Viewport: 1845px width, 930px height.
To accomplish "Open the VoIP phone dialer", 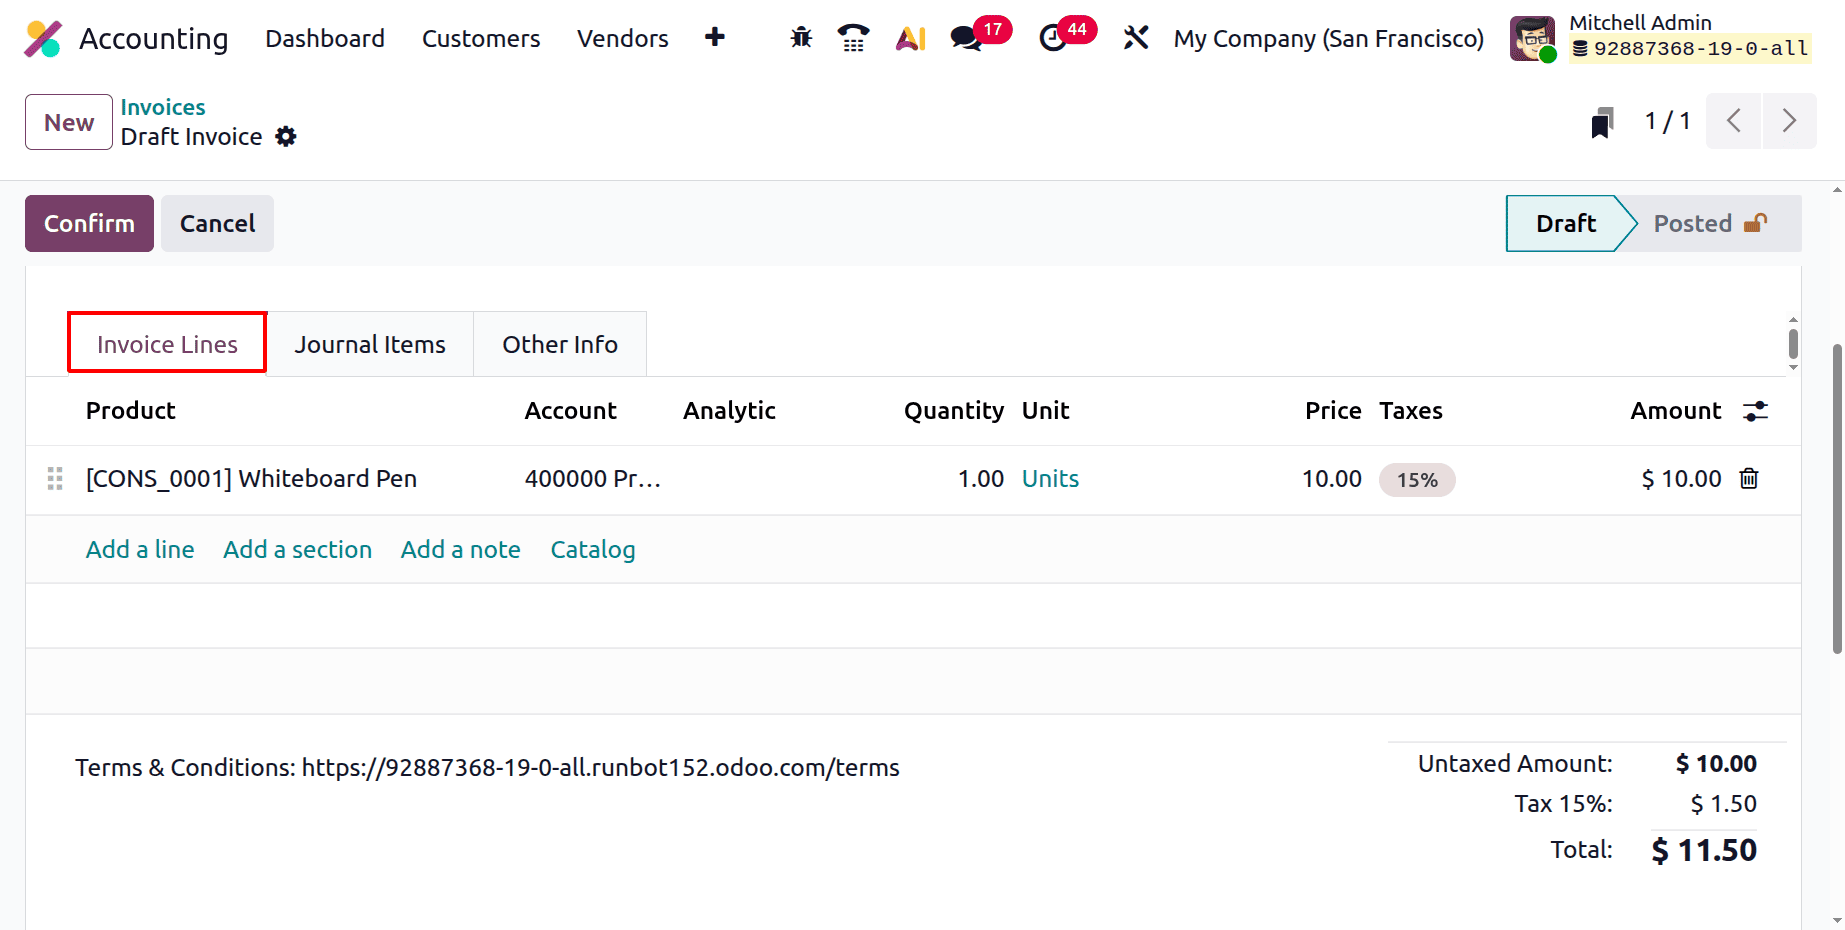I will tap(853, 37).
